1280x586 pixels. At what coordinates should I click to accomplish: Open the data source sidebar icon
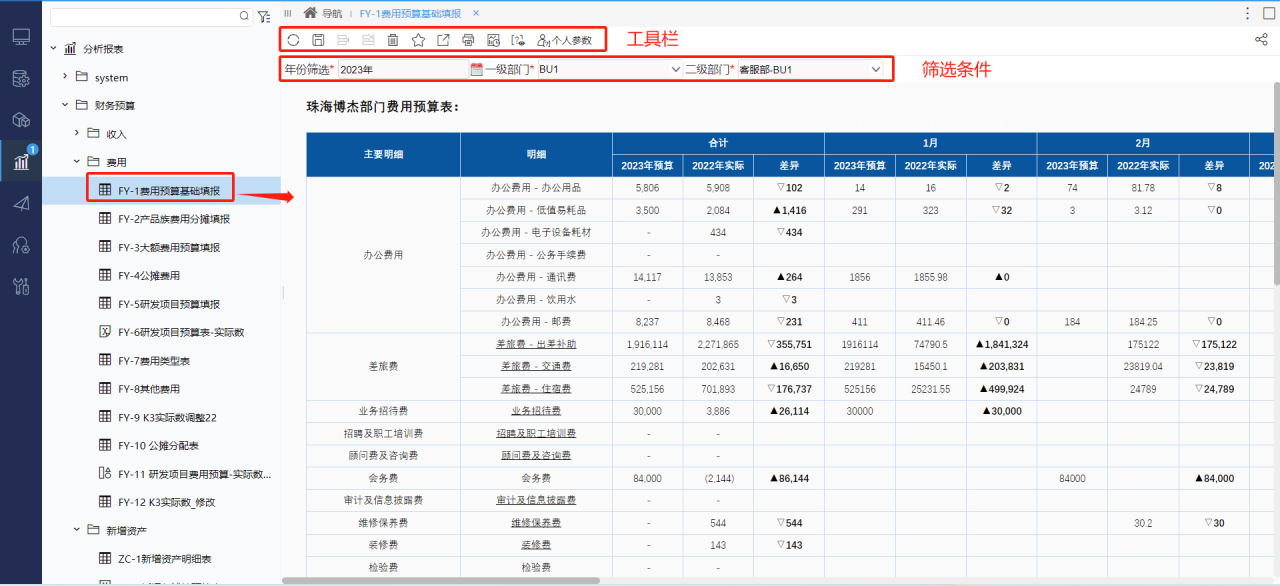pyautogui.click(x=21, y=78)
